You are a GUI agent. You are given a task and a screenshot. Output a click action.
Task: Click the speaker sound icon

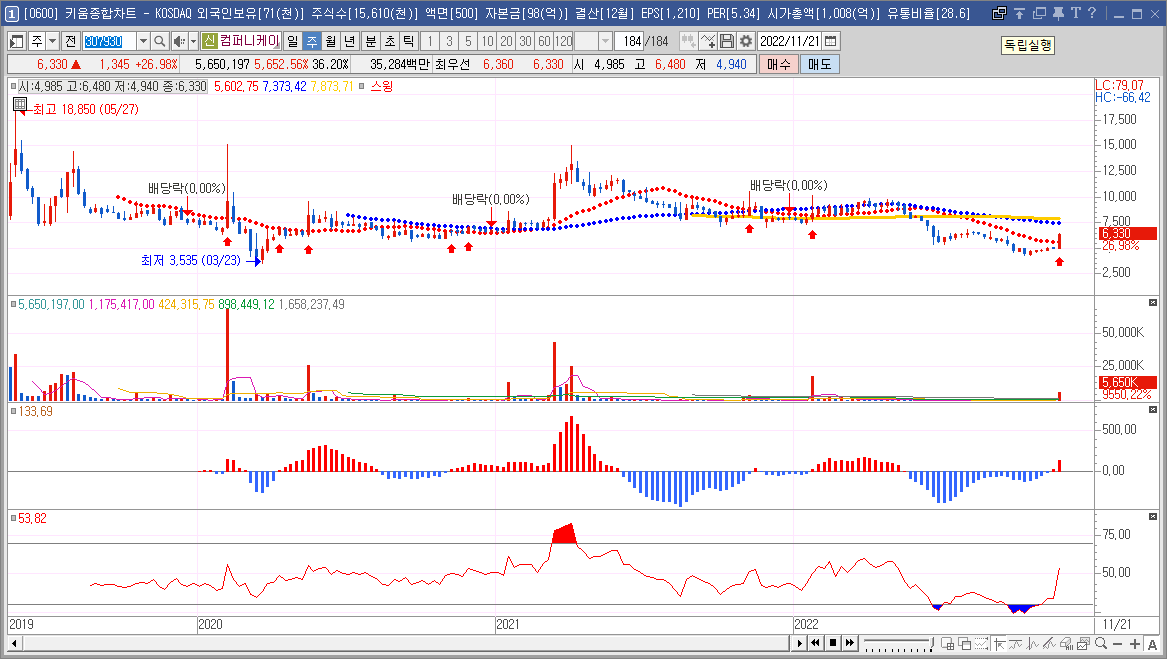(179, 42)
